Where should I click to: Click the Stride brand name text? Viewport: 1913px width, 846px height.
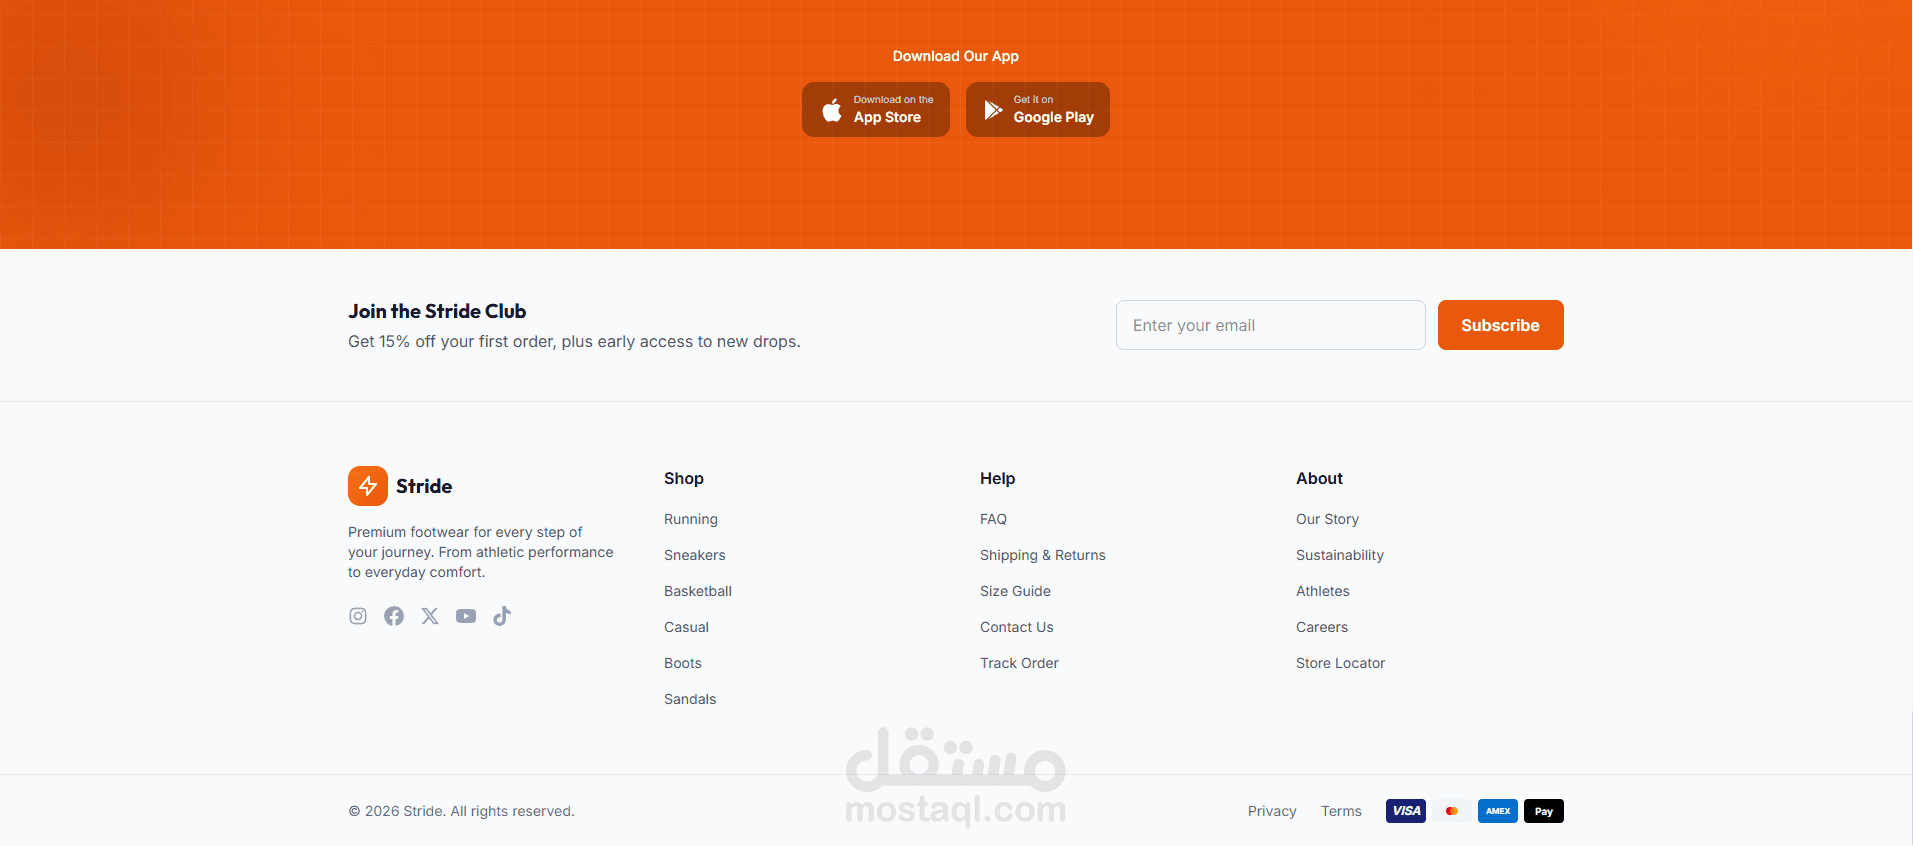[424, 486]
